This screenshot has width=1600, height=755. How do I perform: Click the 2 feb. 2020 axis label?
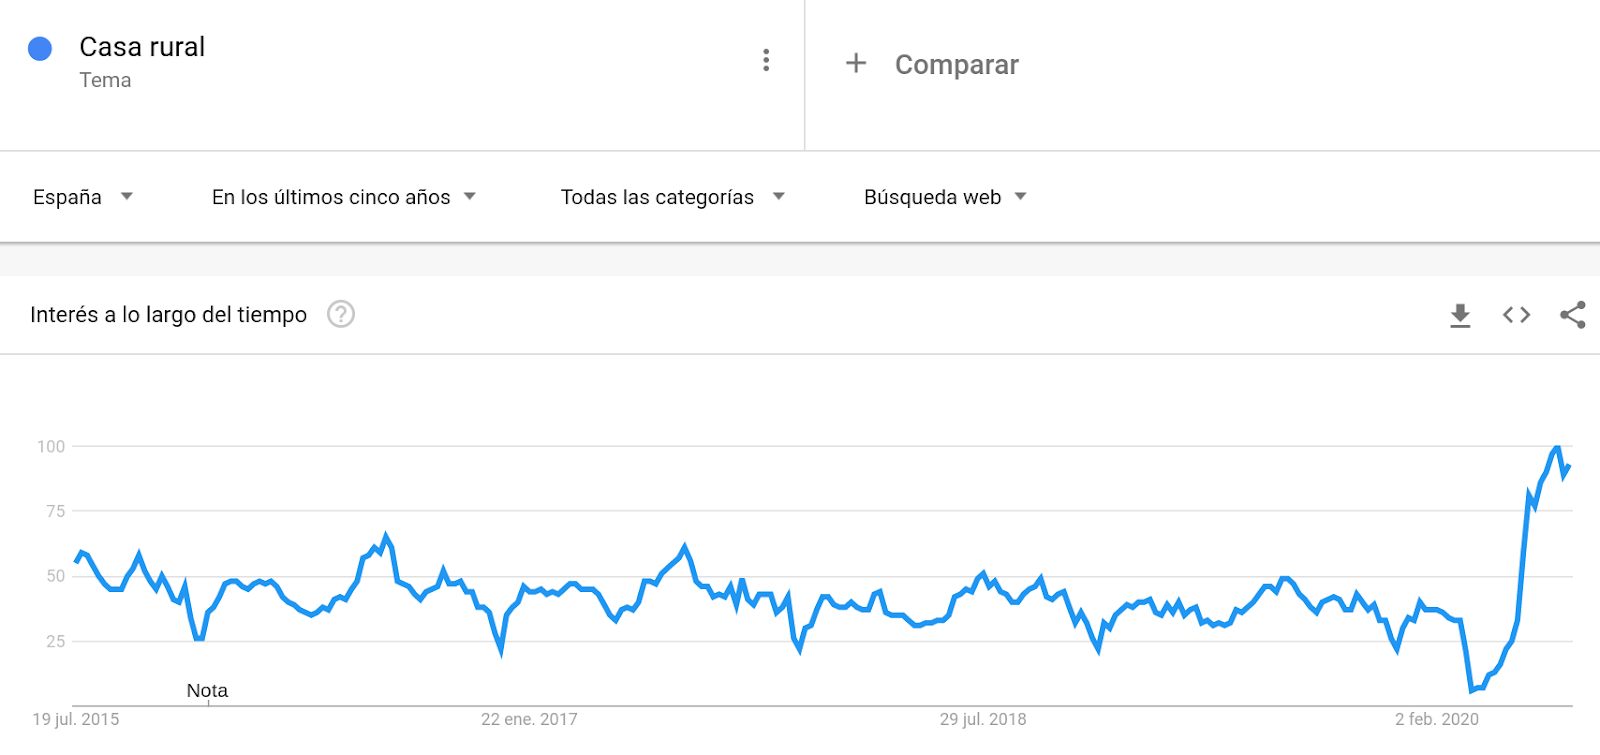pyautogui.click(x=1437, y=719)
